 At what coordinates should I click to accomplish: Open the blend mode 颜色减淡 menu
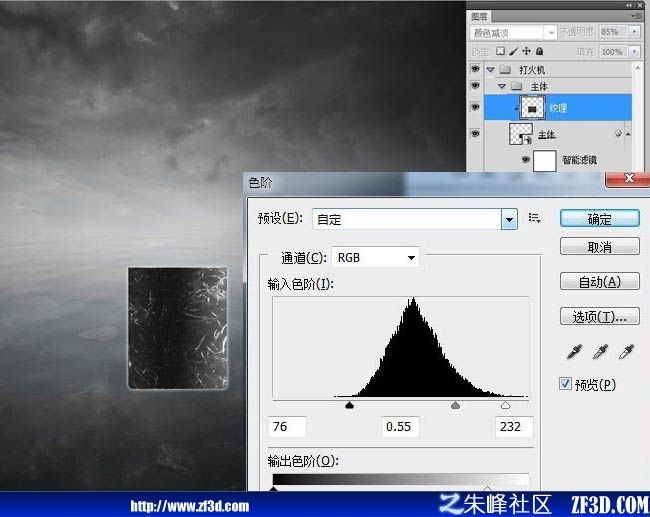tap(513, 32)
